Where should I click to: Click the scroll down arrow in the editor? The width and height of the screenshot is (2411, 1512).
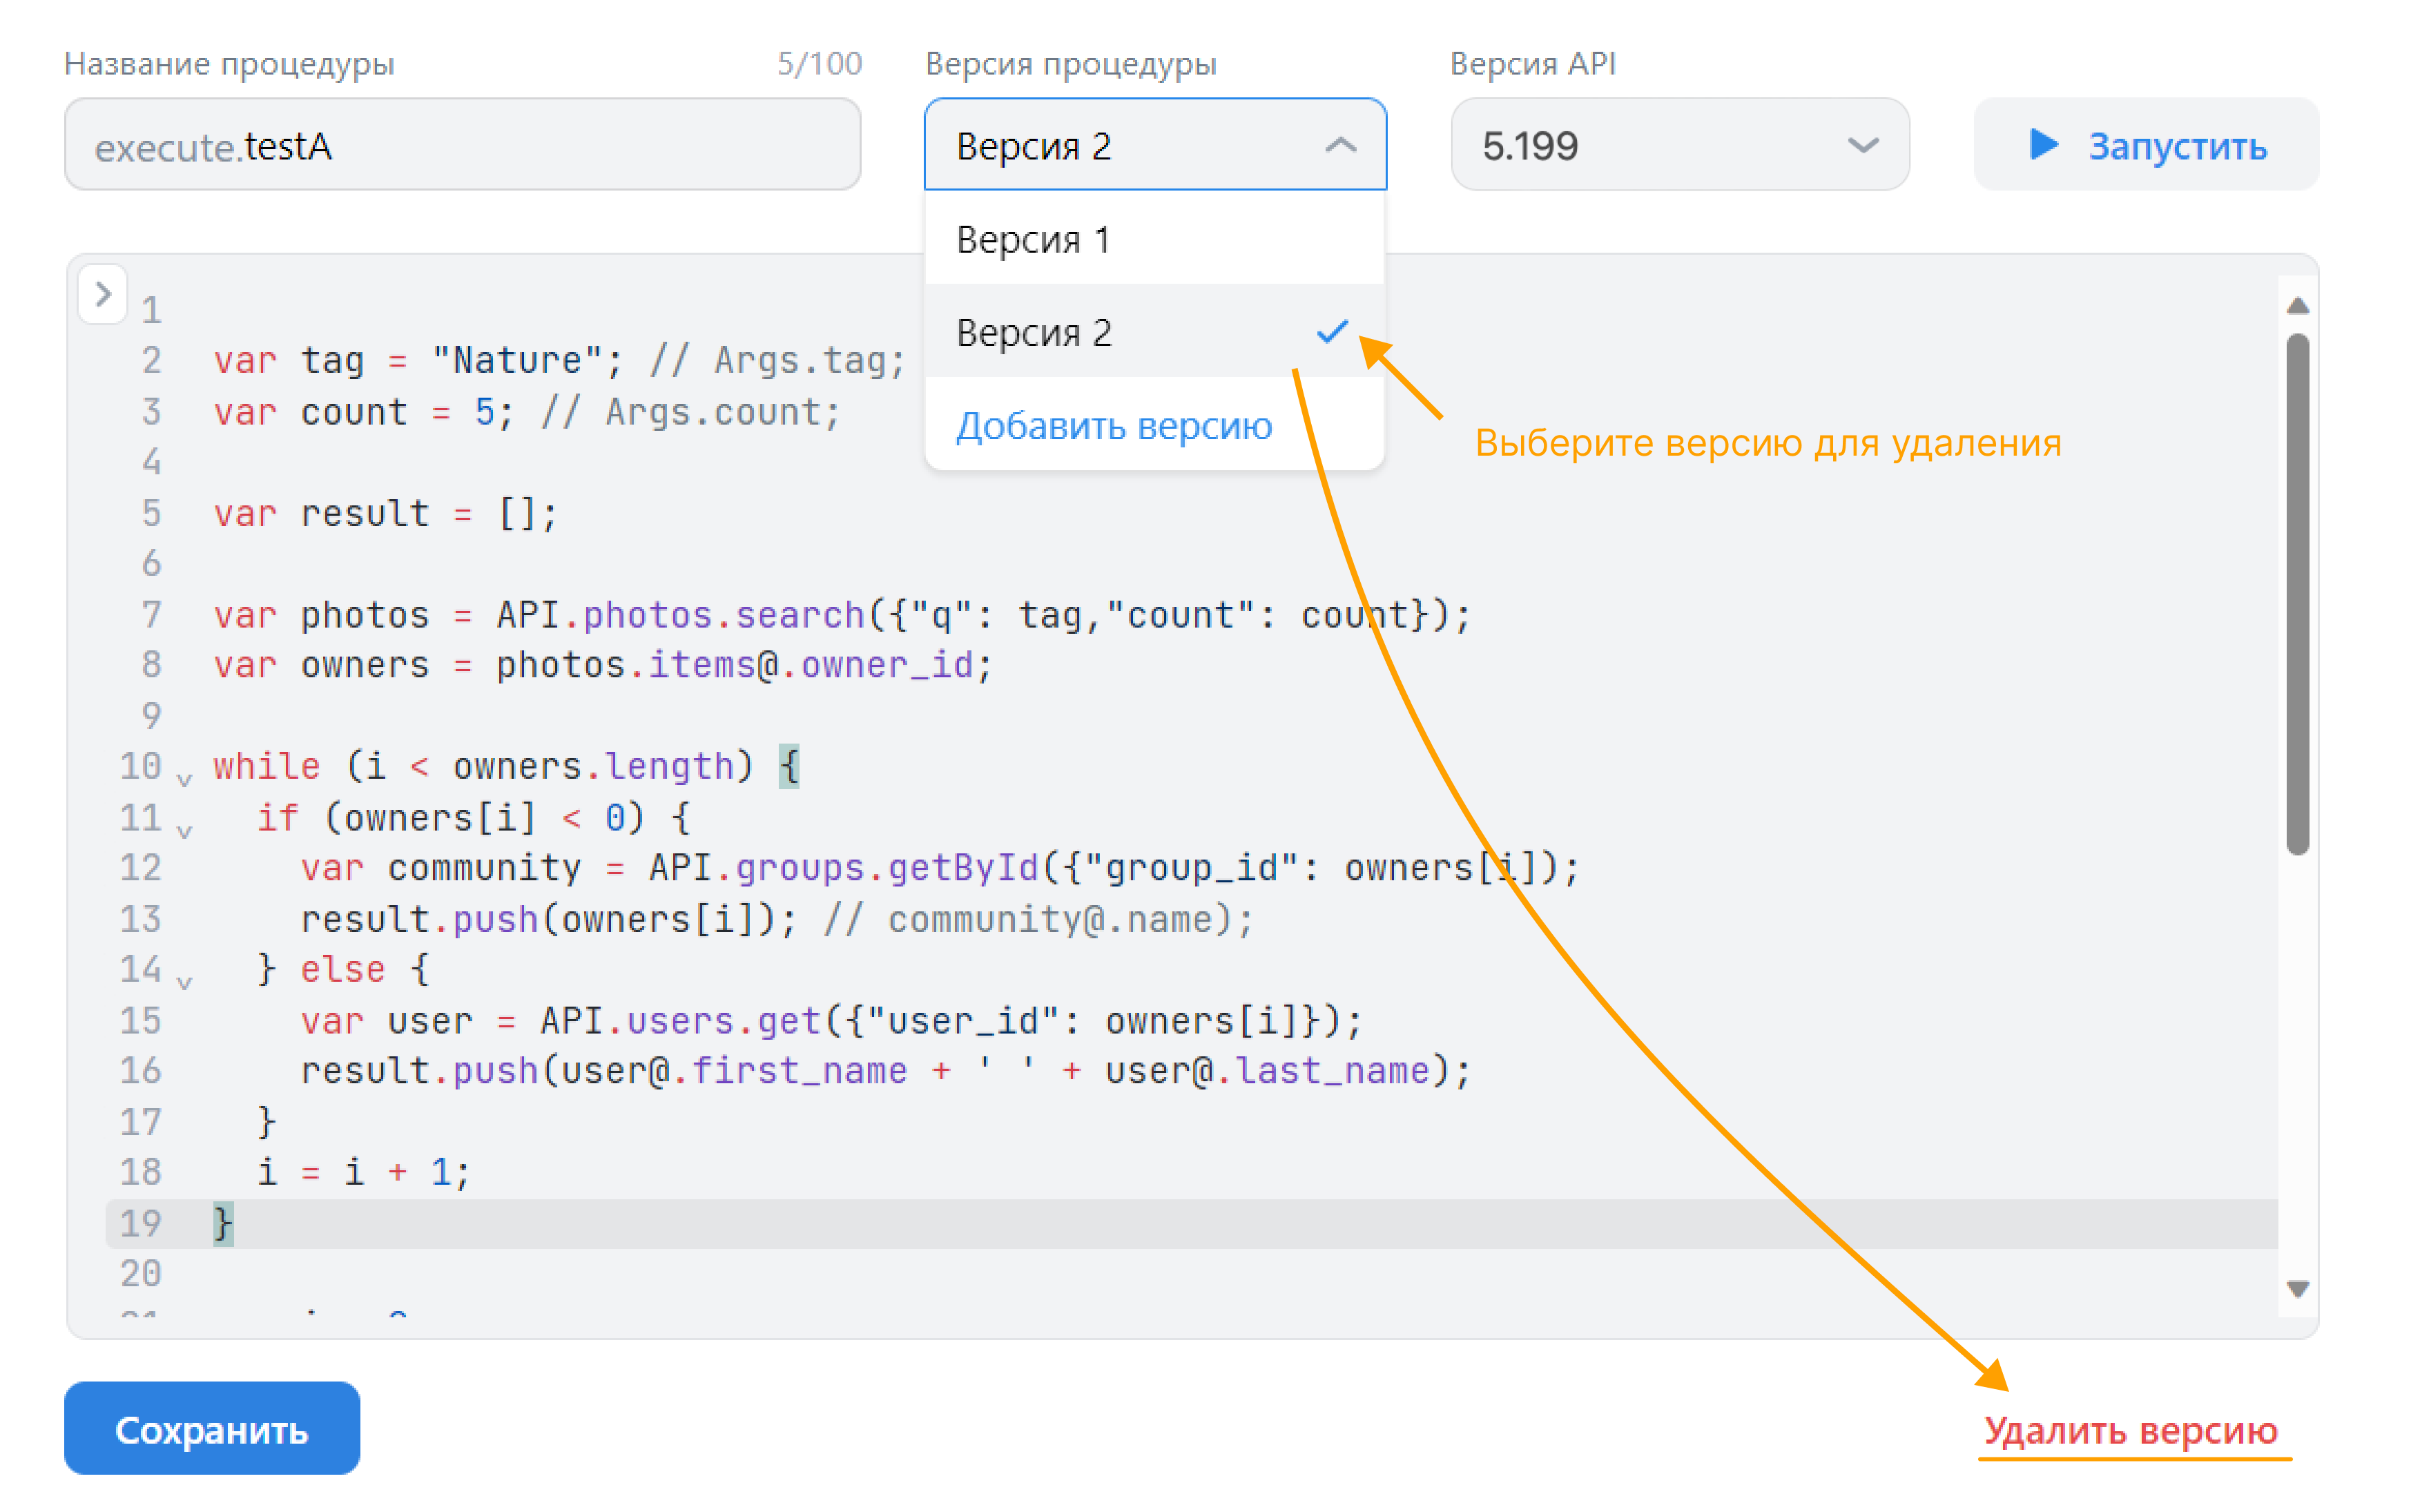2297,1289
